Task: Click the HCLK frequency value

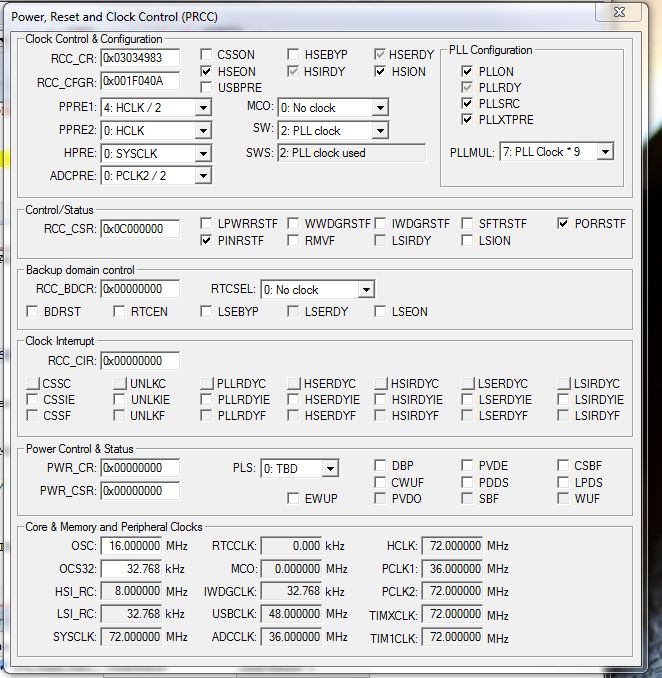Action: coord(452,546)
